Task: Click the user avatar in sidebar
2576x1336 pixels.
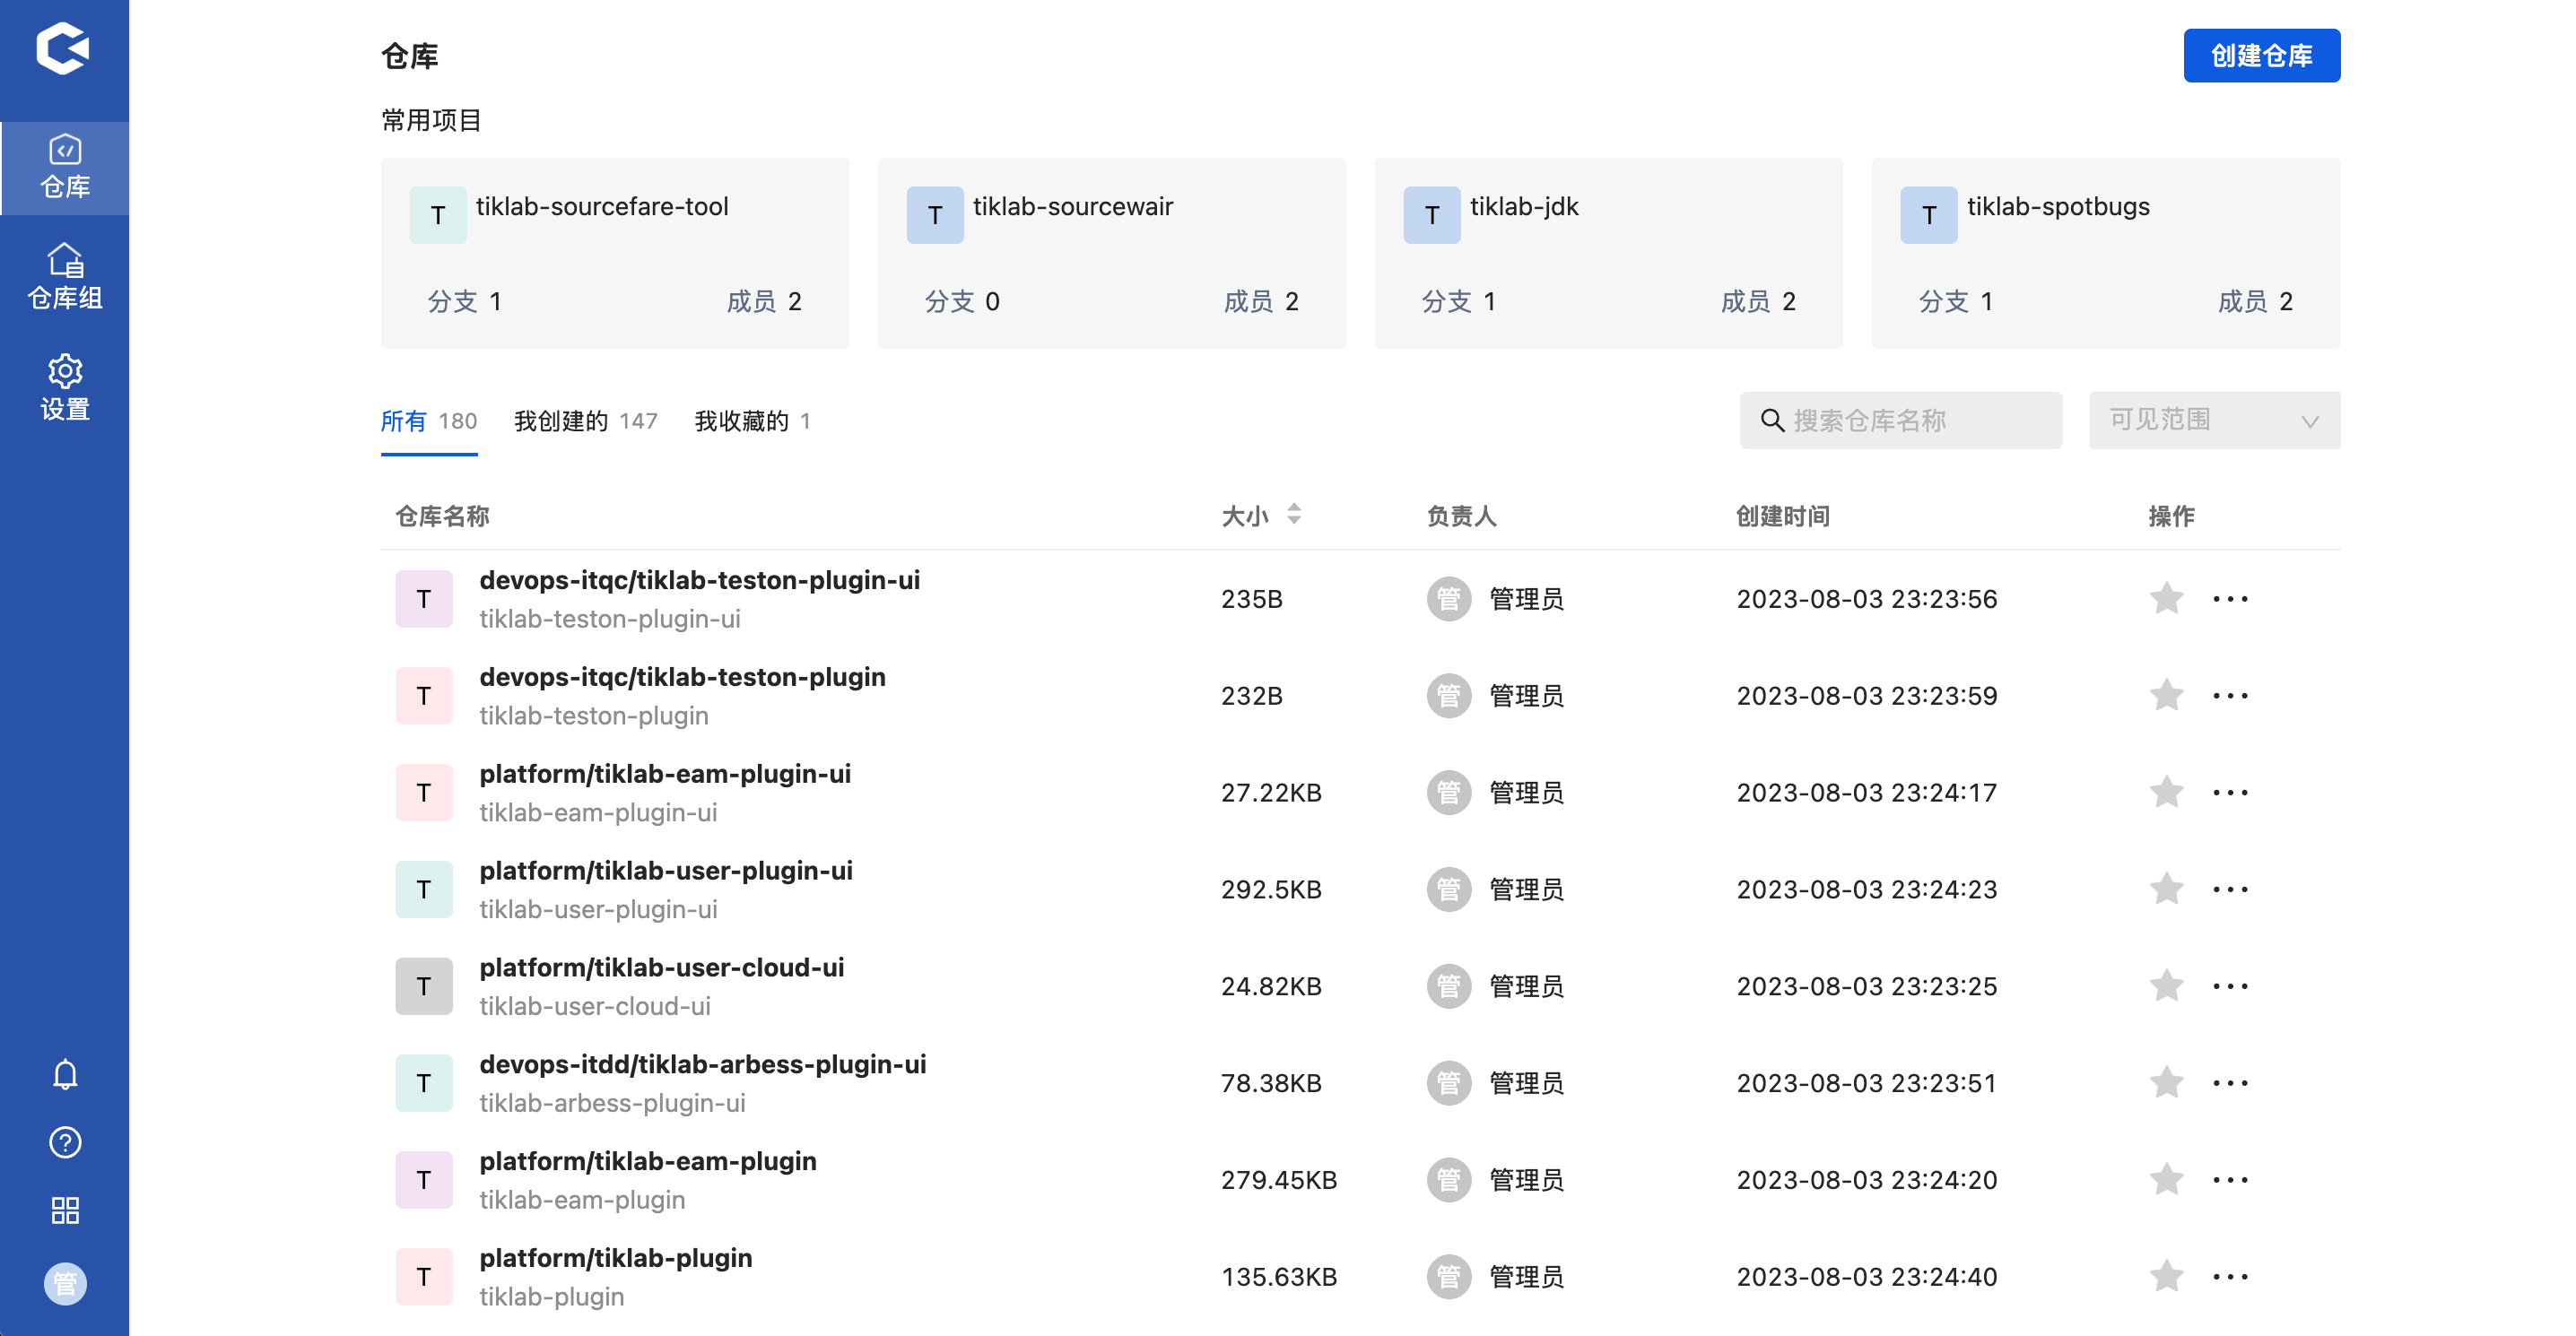Action: 65,1283
